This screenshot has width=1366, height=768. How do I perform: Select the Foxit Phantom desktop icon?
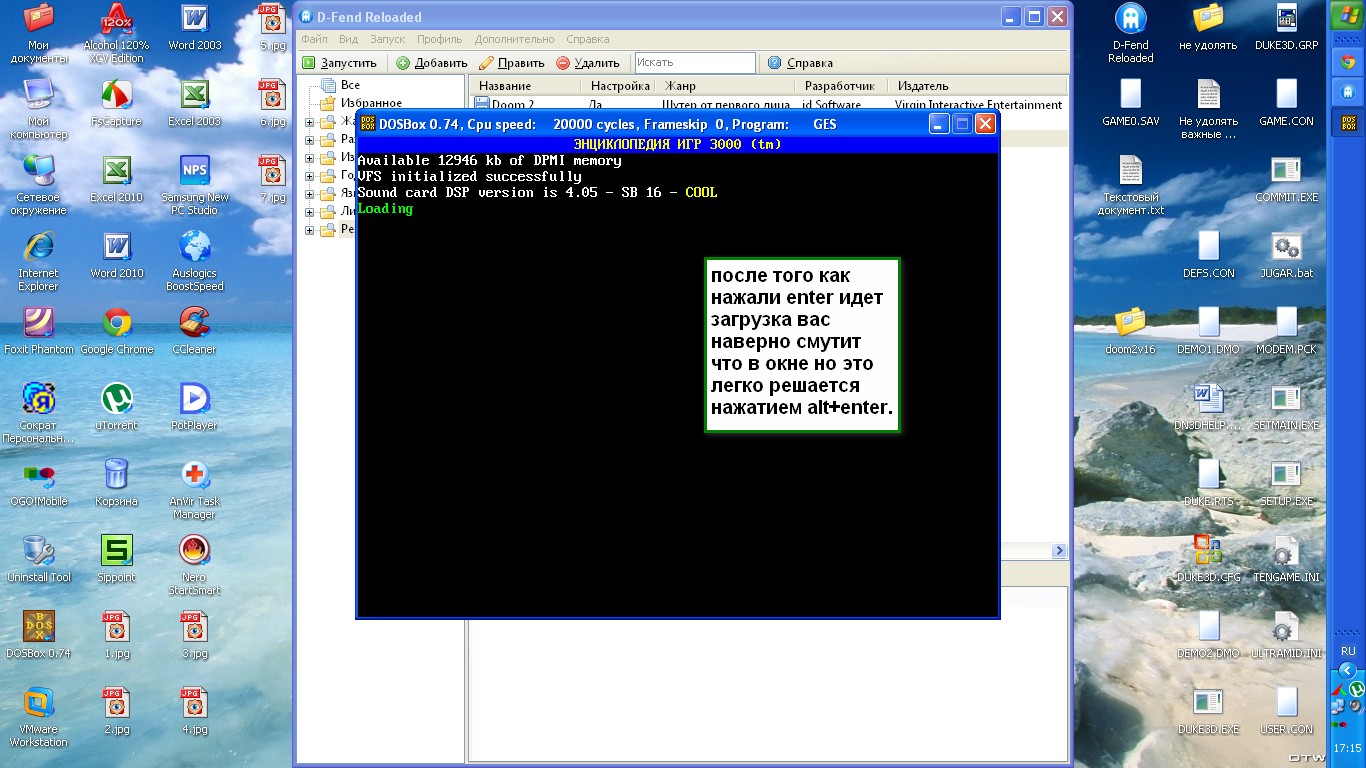coord(39,332)
